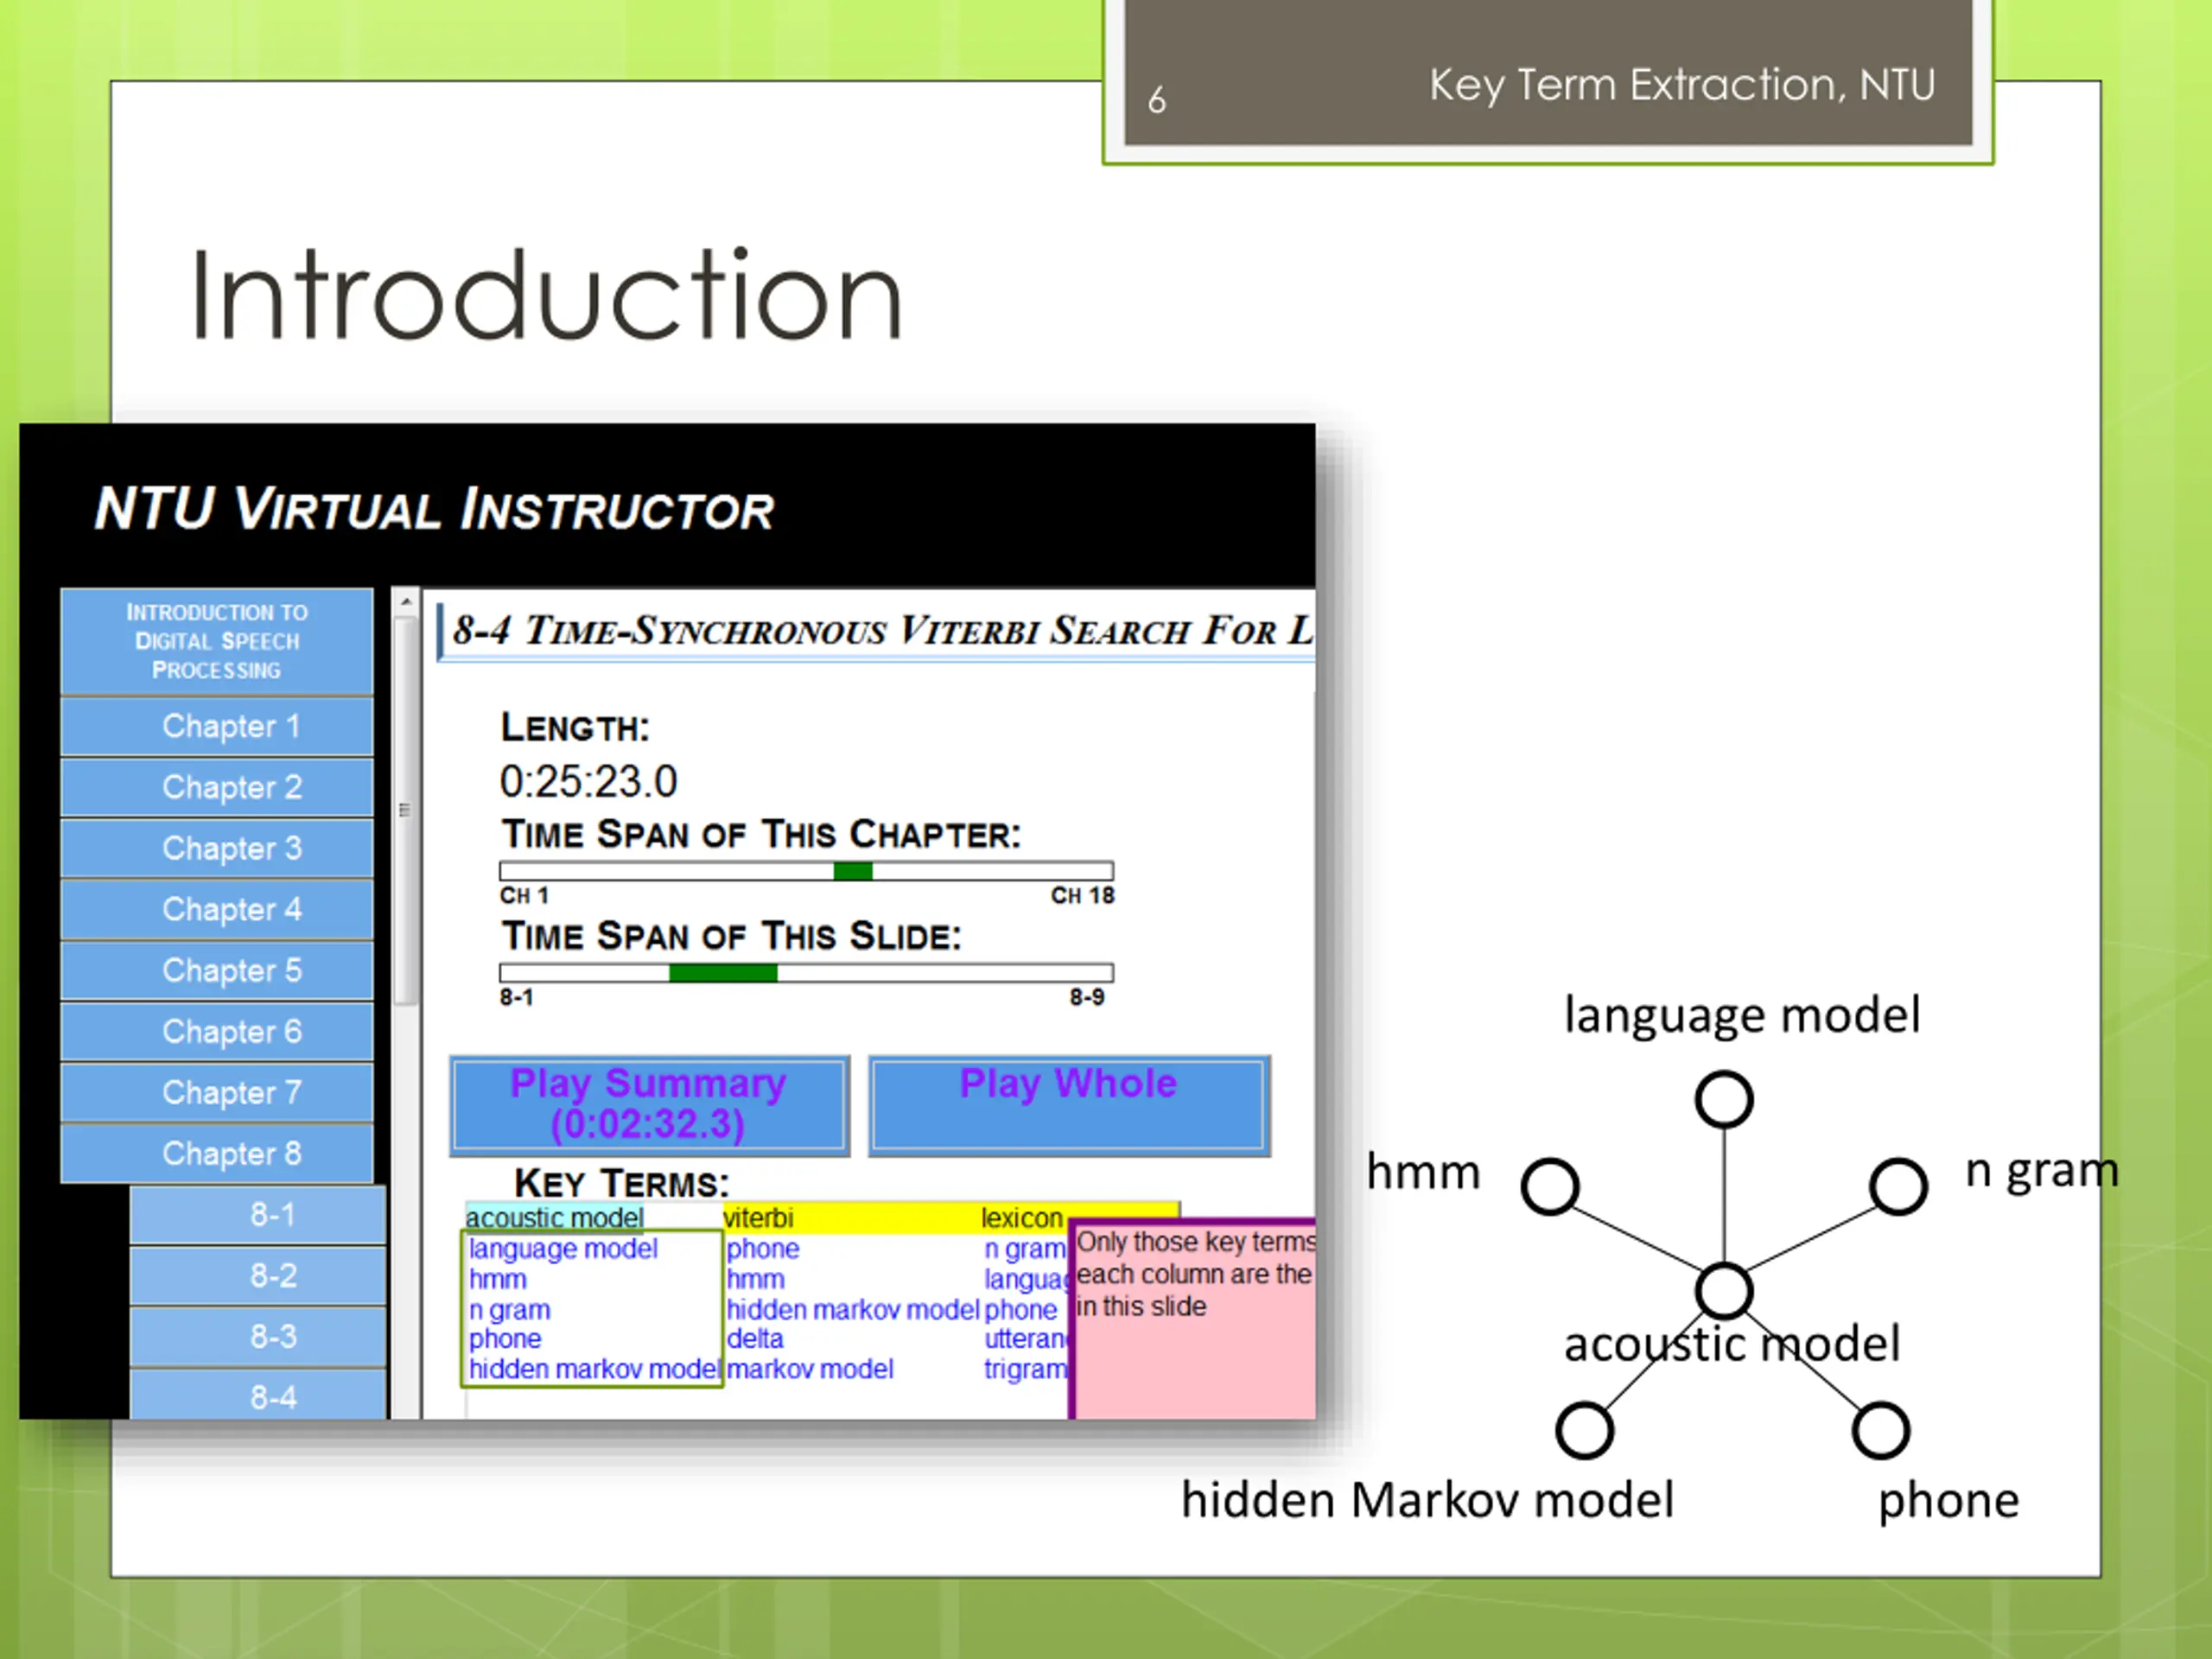This screenshot has height=1659, width=2212.
Task: Select Chapter 2 in sidebar
Action: coord(217,787)
